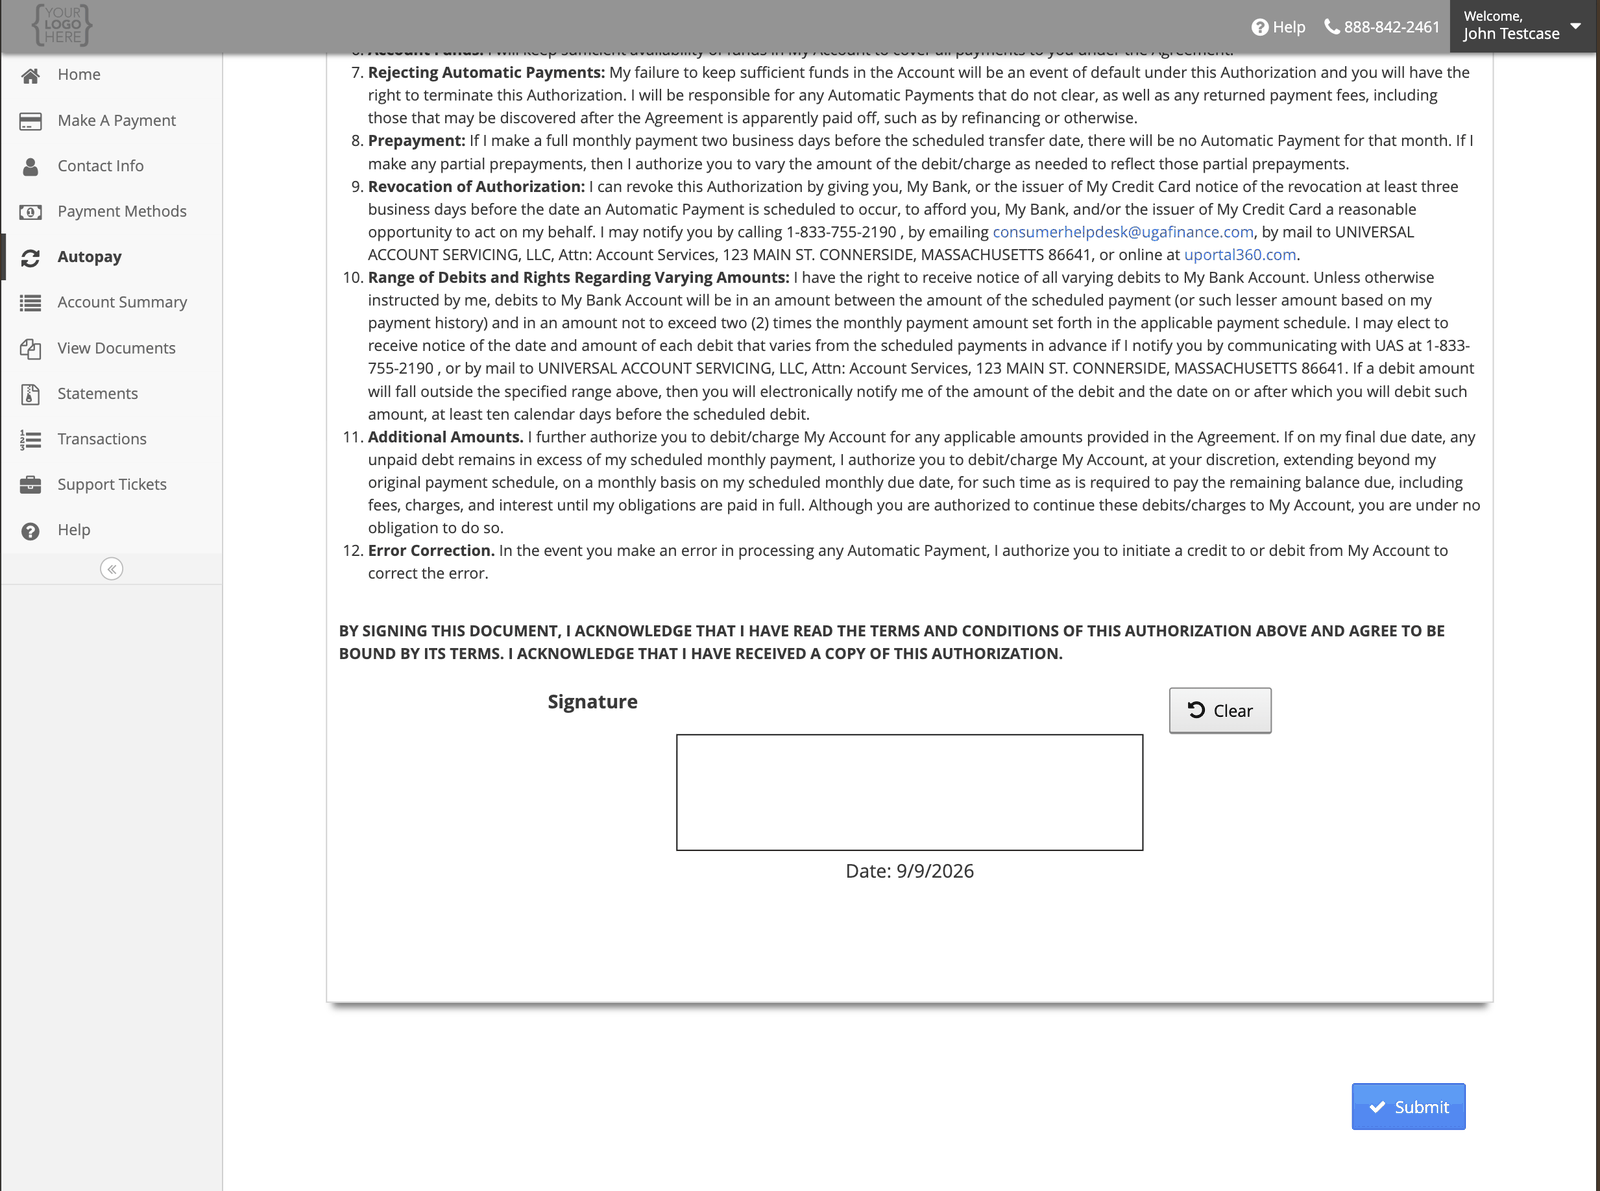Screen dimensions: 1600x1191
Task: Click the Additional Amounts. clause heading
Action: pos(445,437)
